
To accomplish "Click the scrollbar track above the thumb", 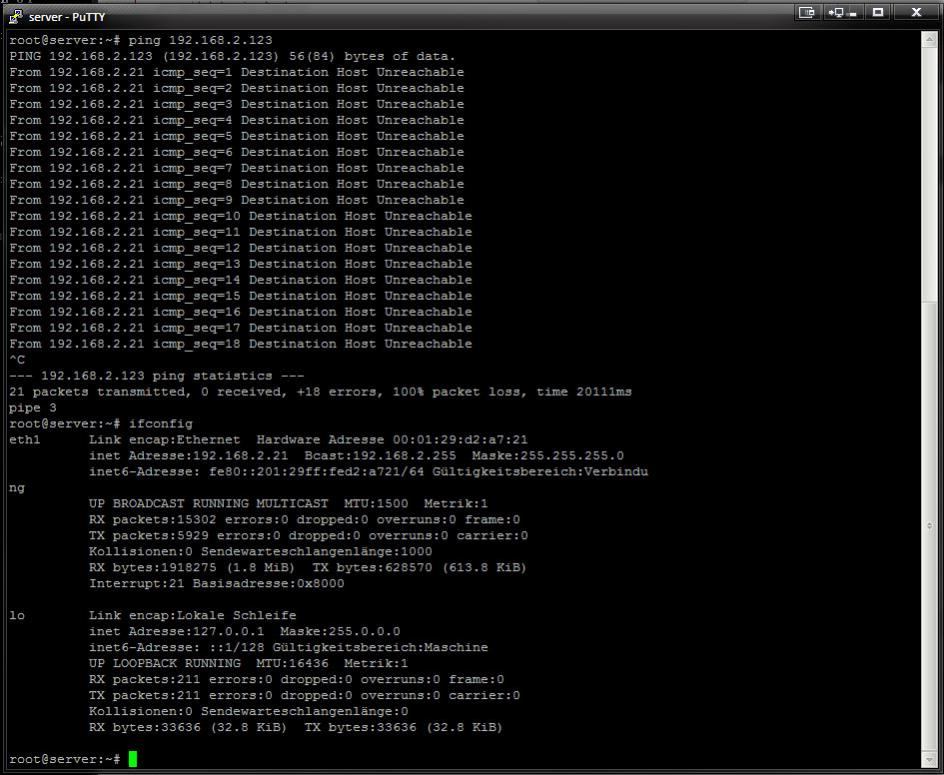I will (928, 173).
